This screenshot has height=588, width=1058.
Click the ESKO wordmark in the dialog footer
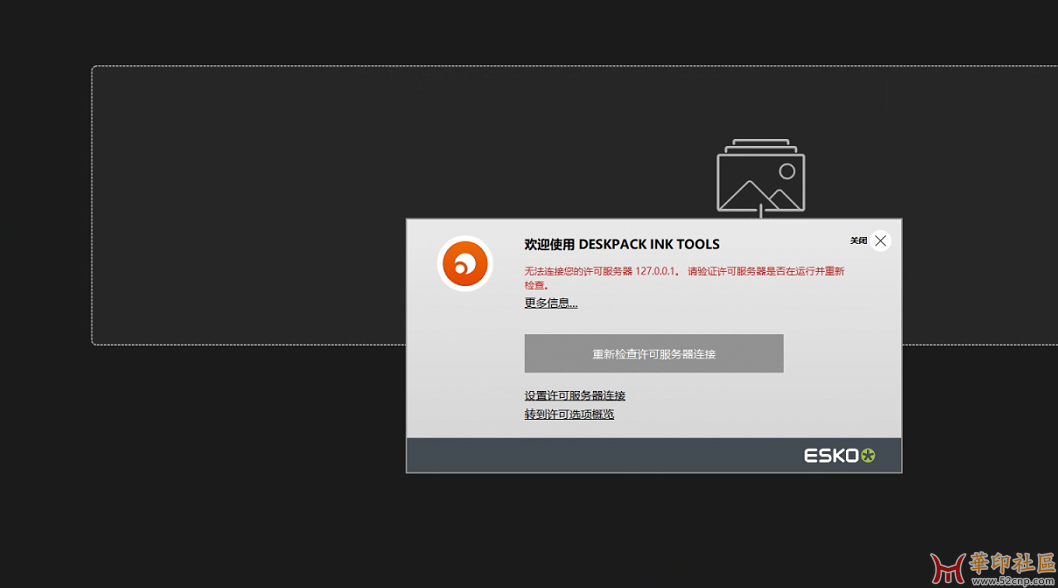coord(831,456)
